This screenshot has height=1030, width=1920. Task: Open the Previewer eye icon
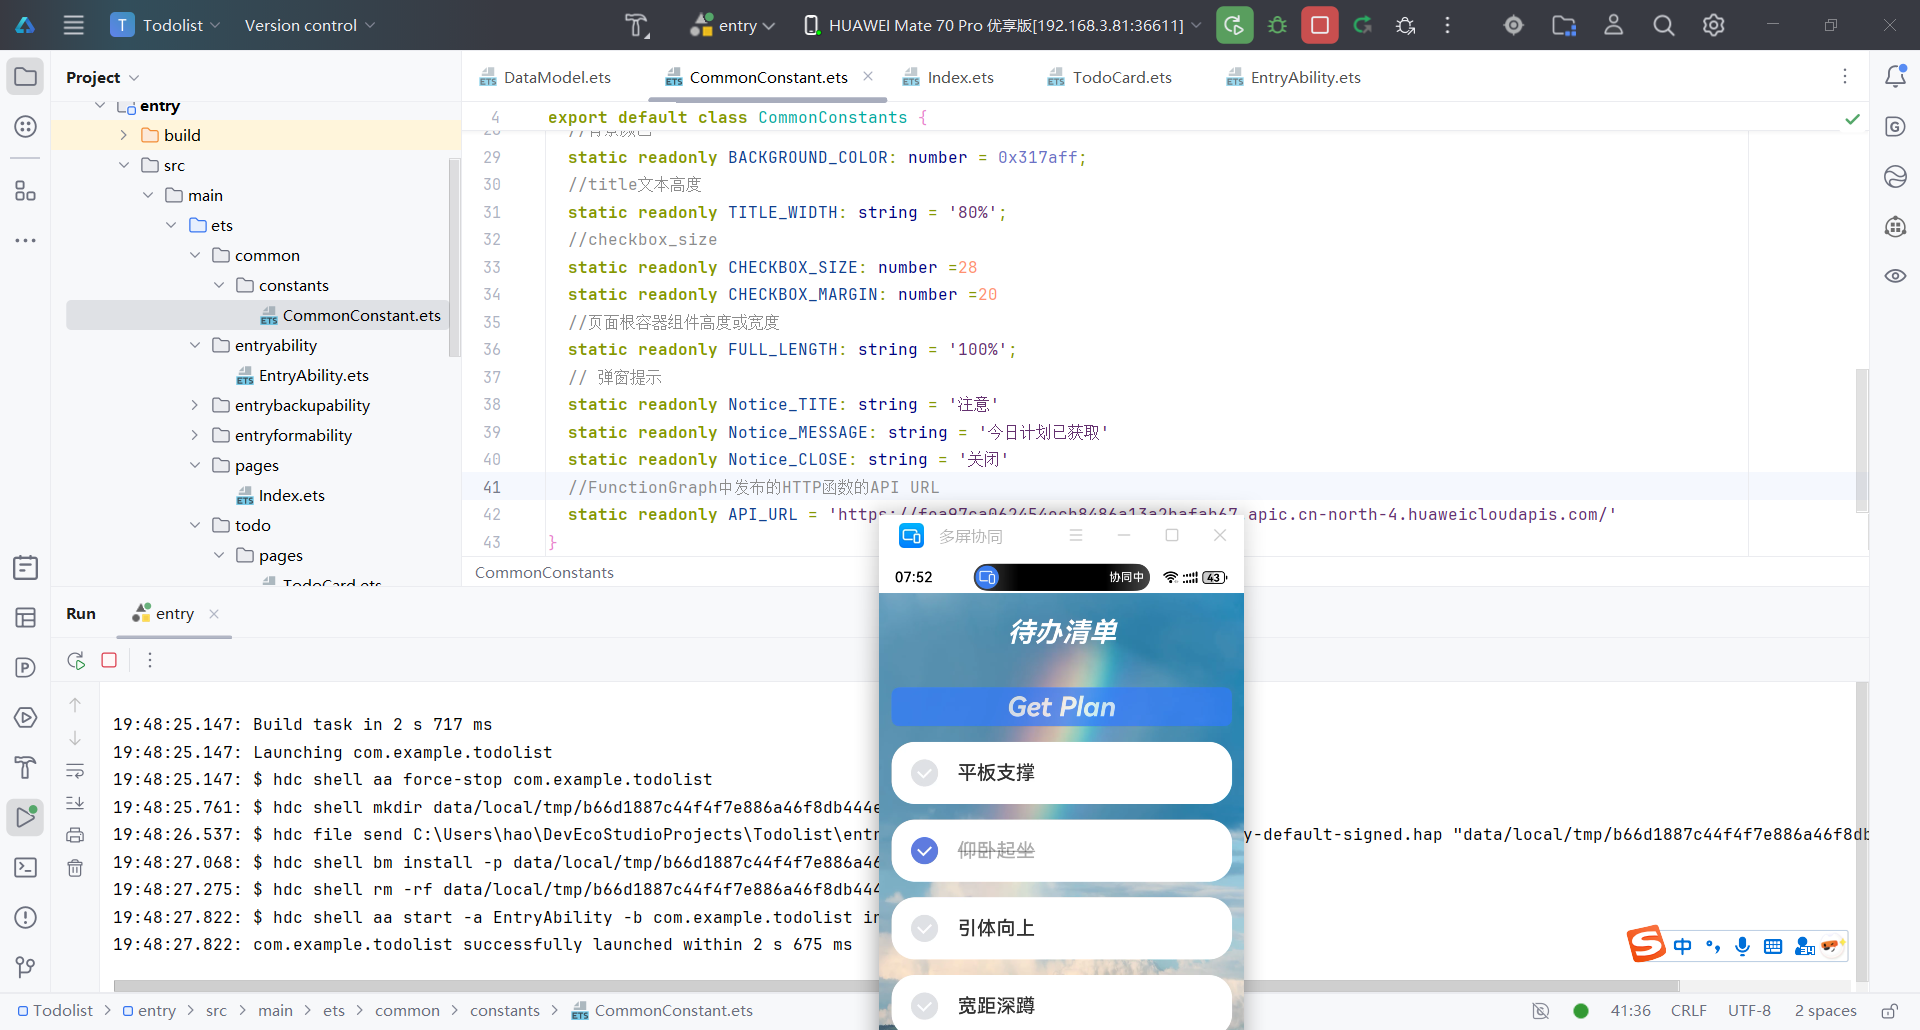[1895, 275]
